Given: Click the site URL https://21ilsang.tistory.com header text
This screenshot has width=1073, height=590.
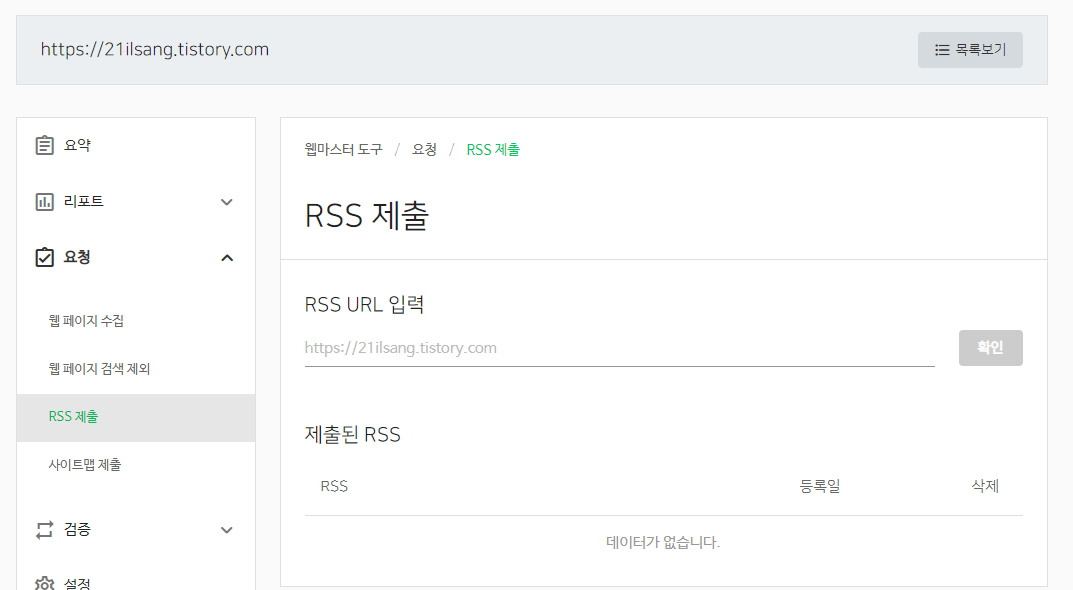Looking at the screenshot, I should [155, 49].
